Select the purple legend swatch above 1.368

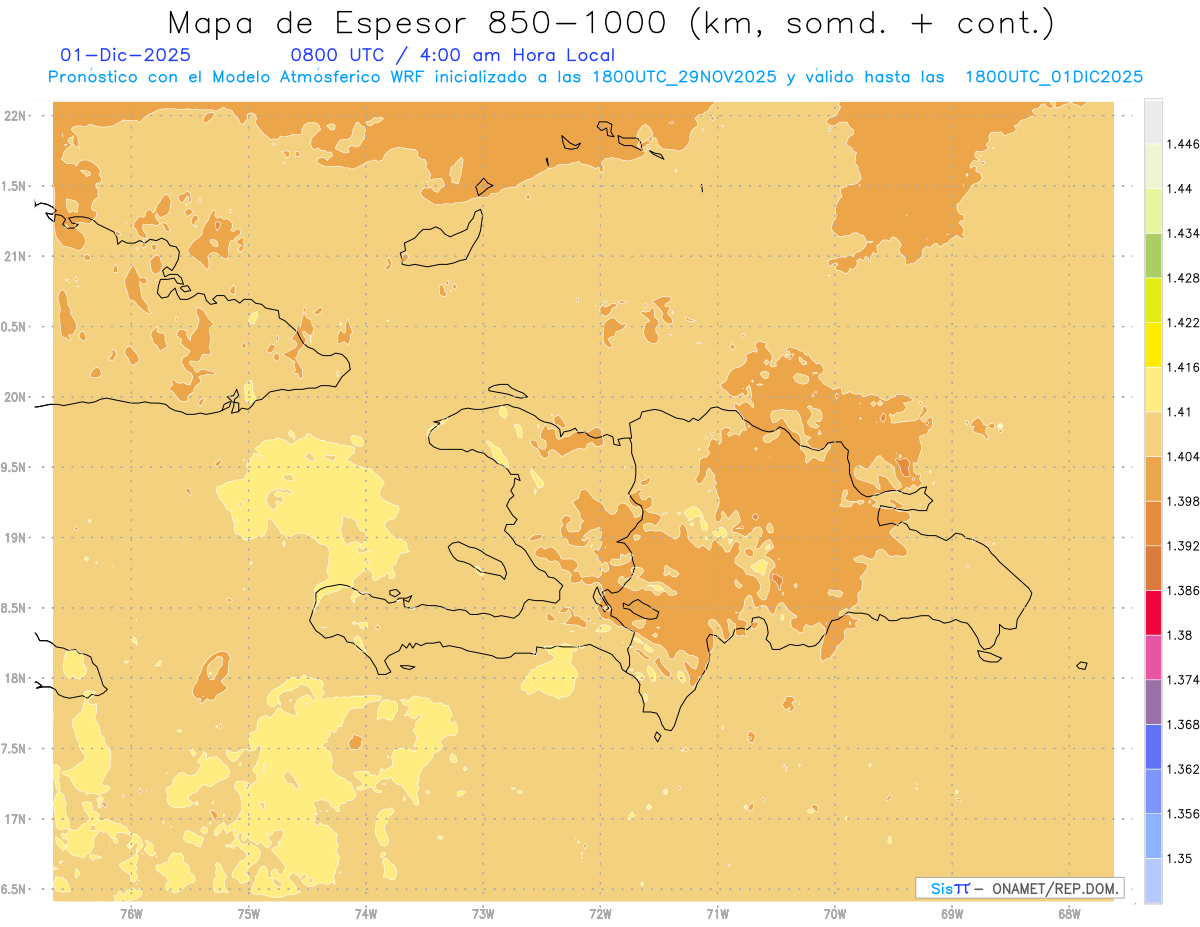click(1153, 702)
